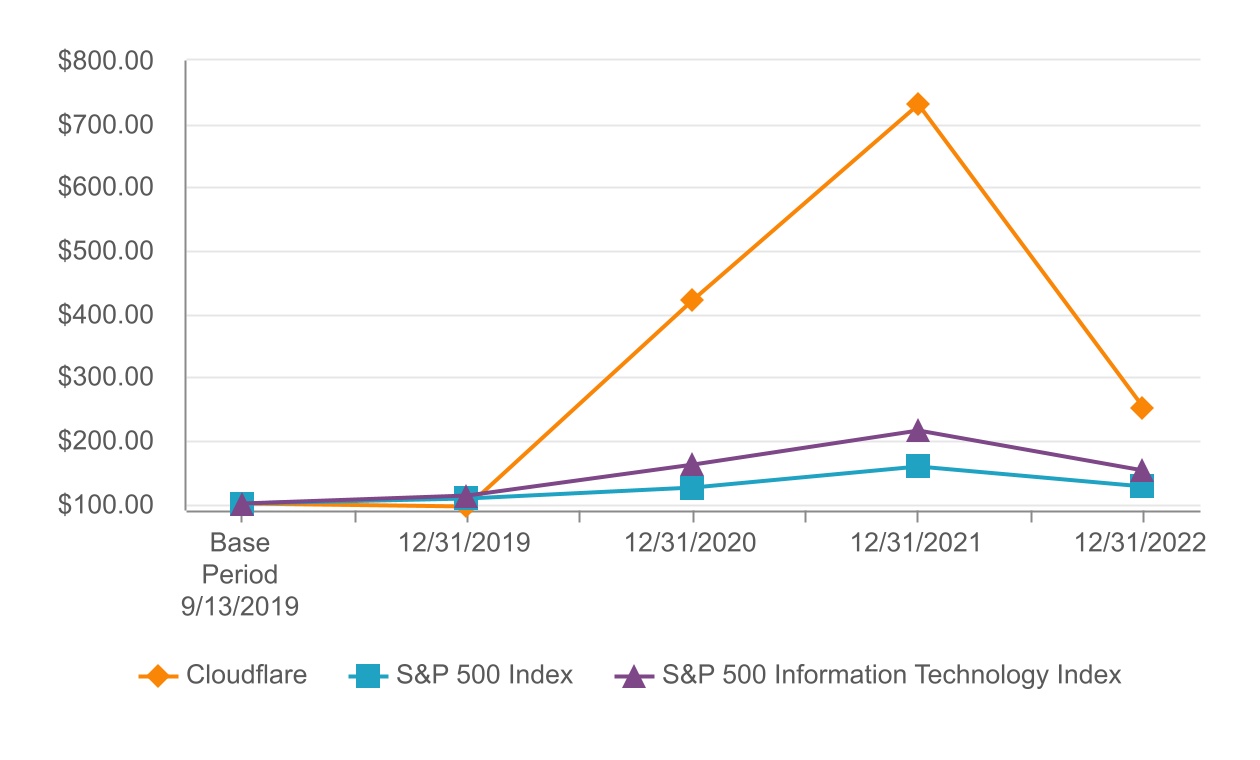This screenshot has width=1260, height=760.
Task: Click the 12/31/2020 x-axis label
Action: pyautogui.click(x=691, y=543)
